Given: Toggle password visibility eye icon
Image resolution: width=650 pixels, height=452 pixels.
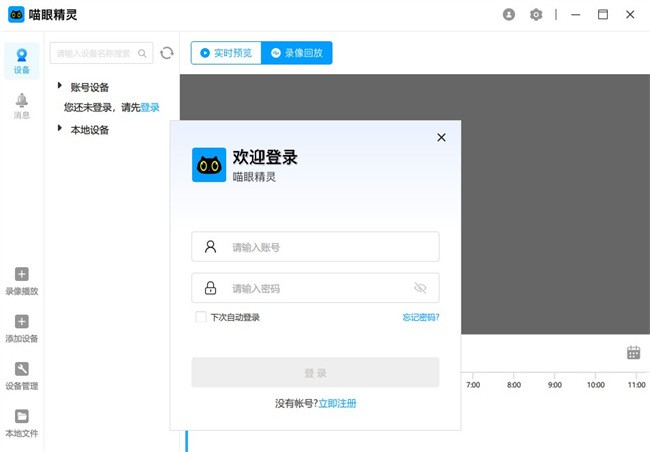Looking at the screenshot, I should point(420,288).
